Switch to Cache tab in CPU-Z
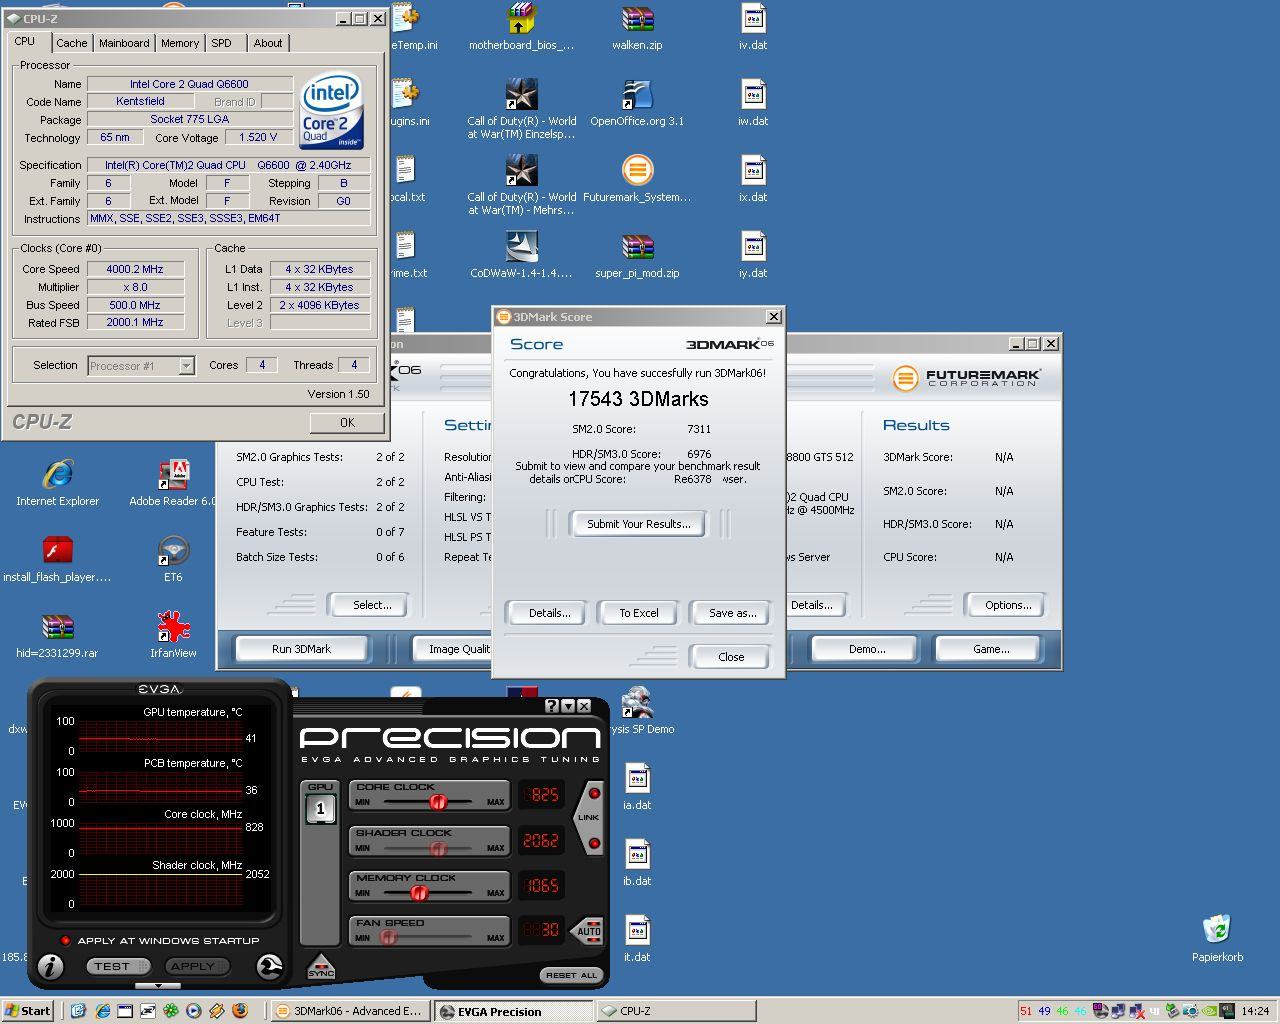 (71, 43)
